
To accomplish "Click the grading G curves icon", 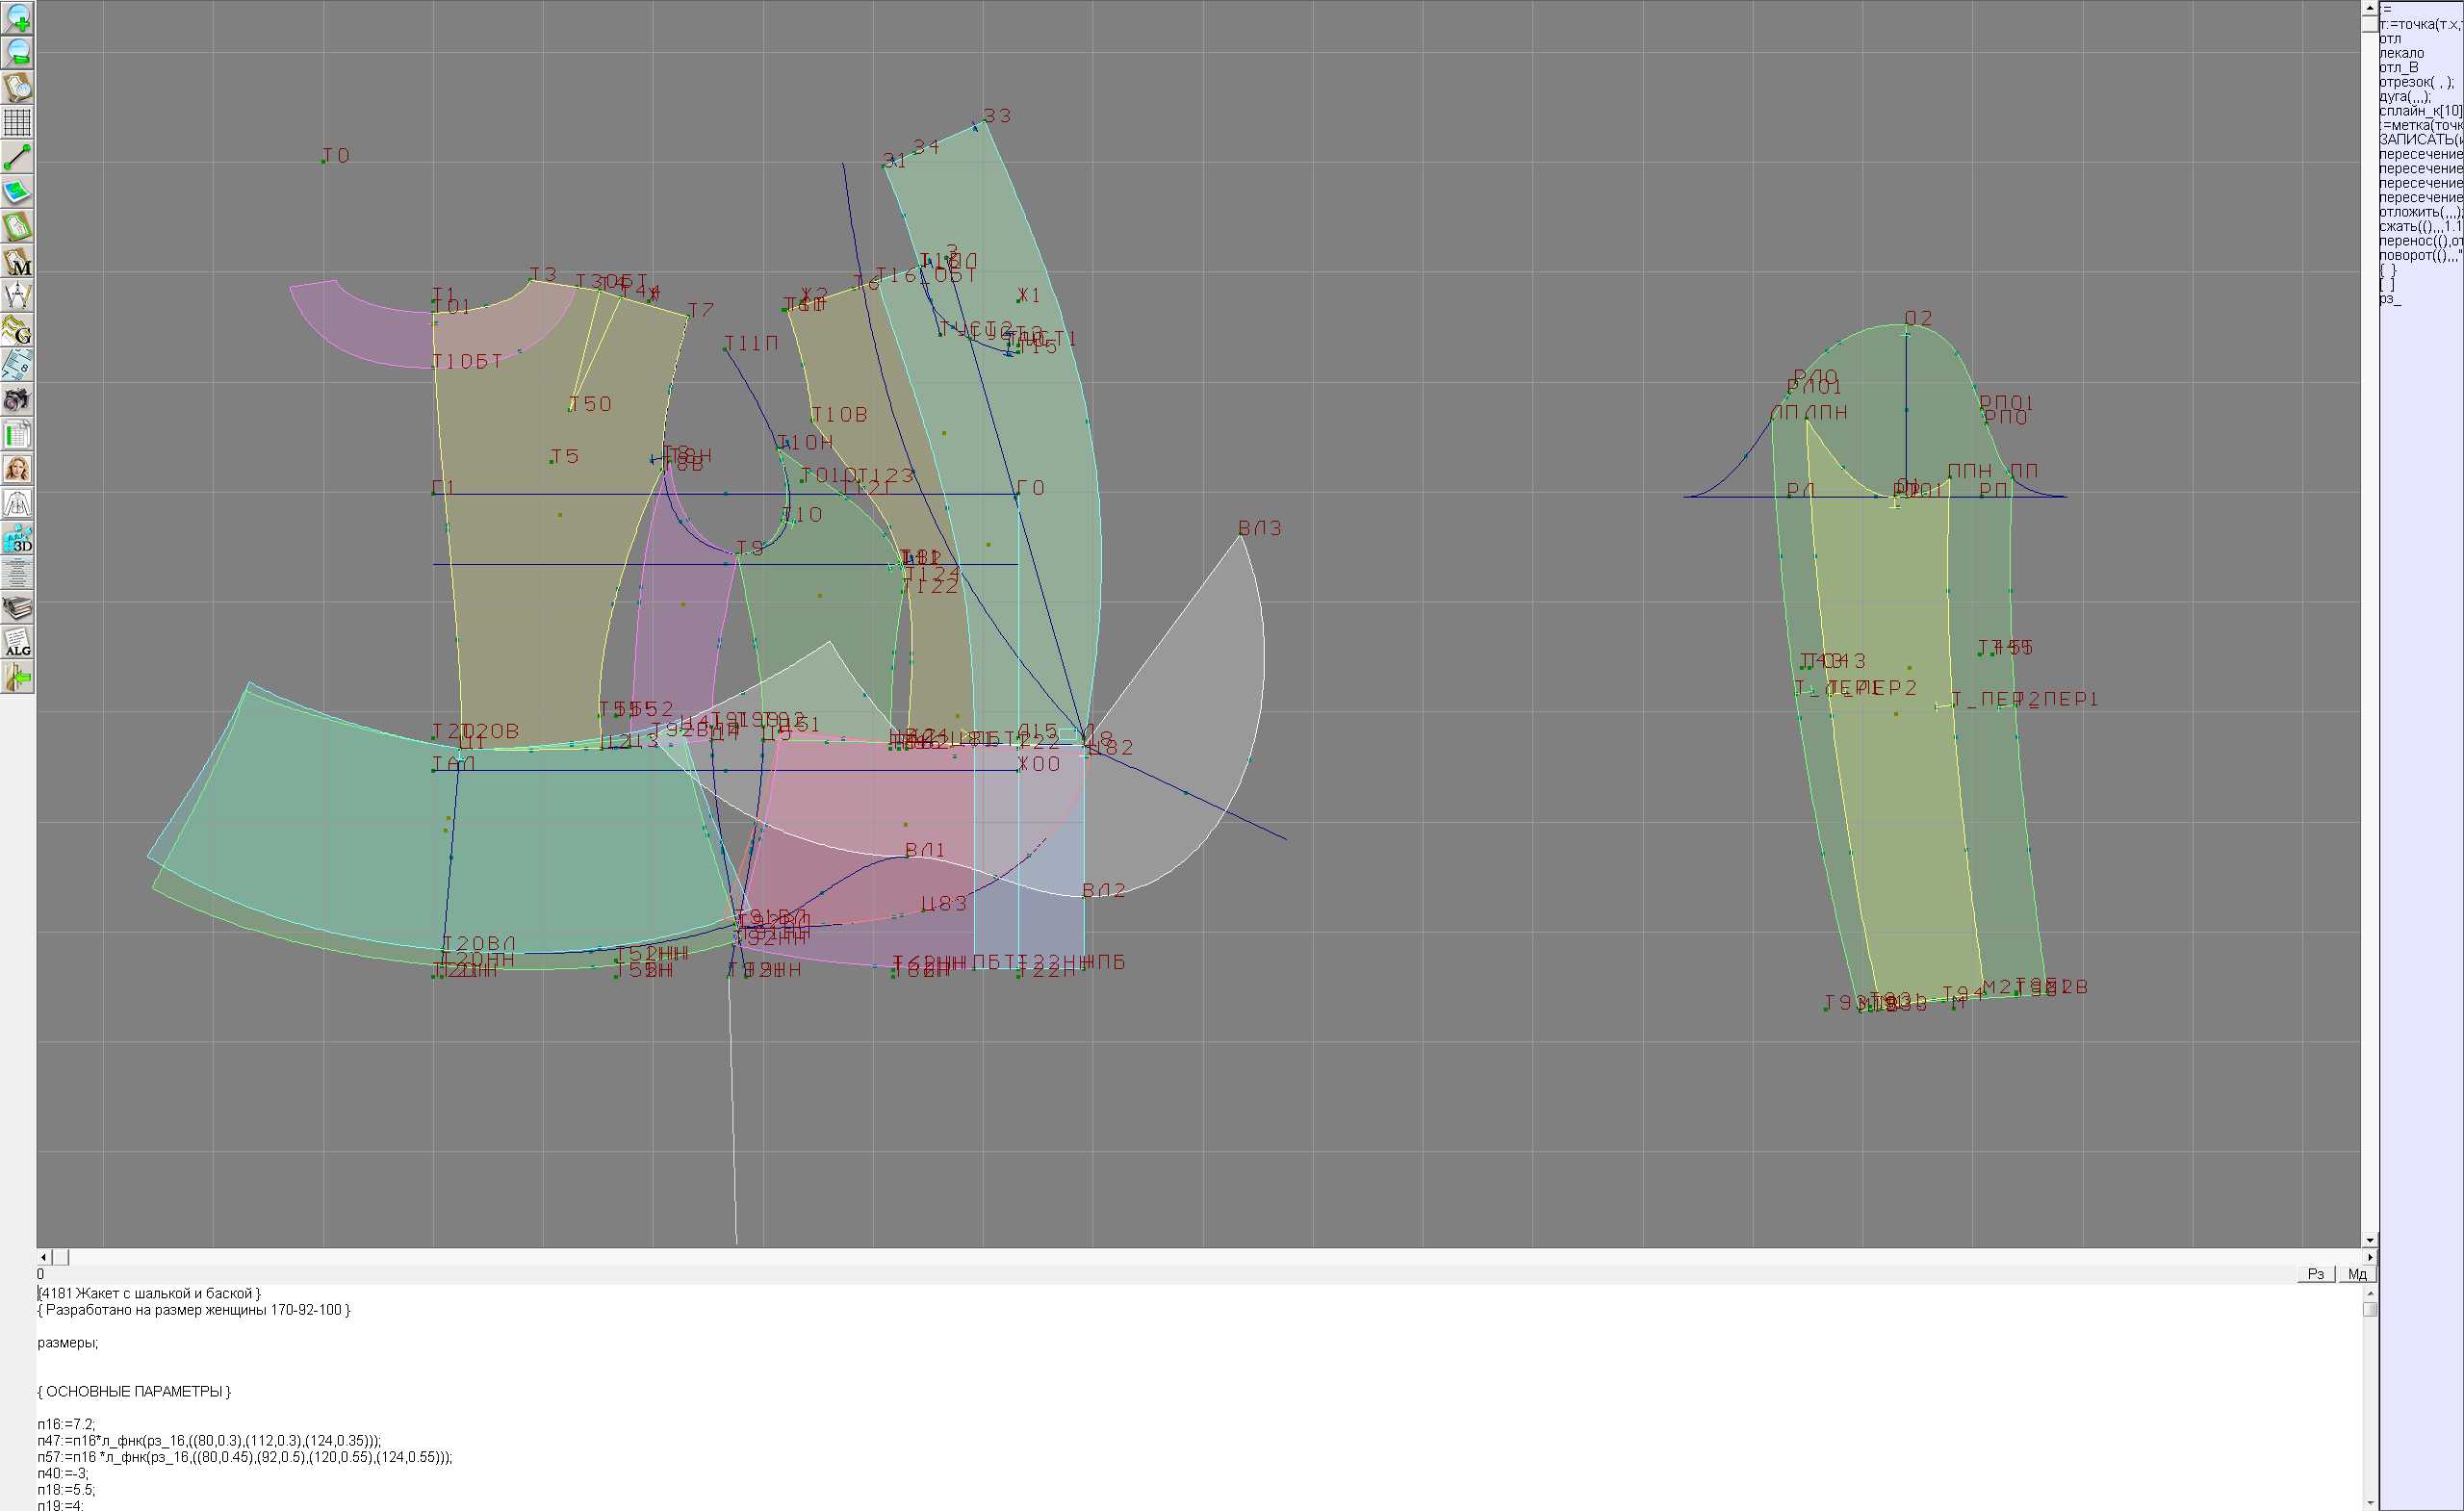I will (x=18, y=330).
